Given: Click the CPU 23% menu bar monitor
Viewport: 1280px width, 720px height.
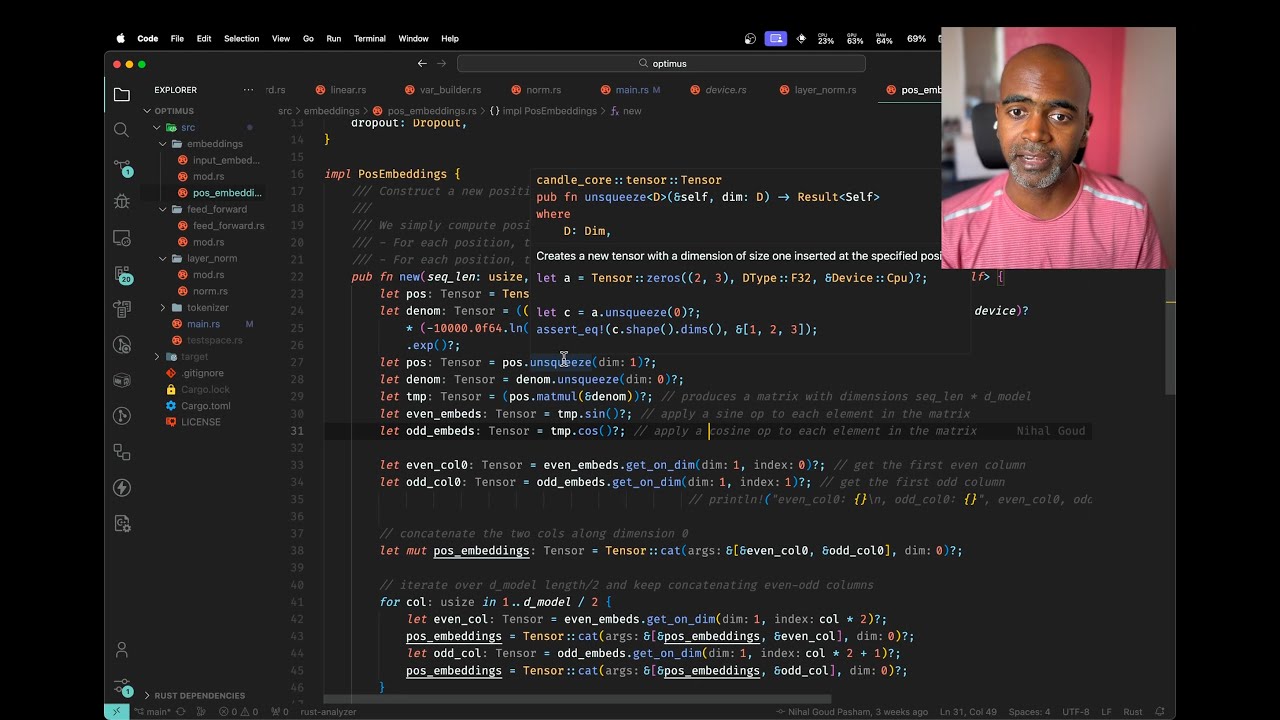Looking at the screenshot, I should point(825,38).
